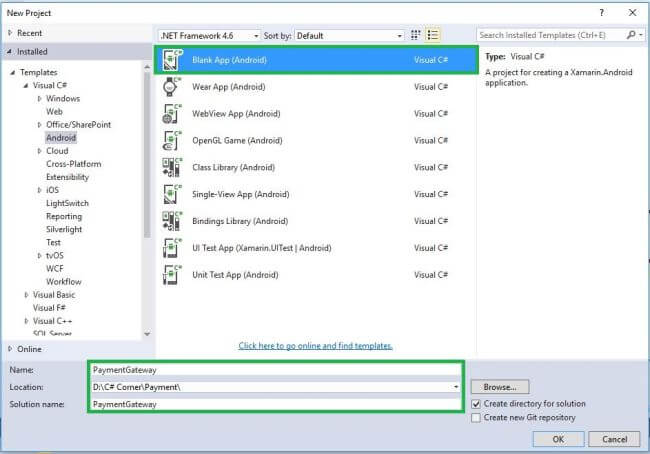Click the Search Installed Templates box

pos(551,35)
